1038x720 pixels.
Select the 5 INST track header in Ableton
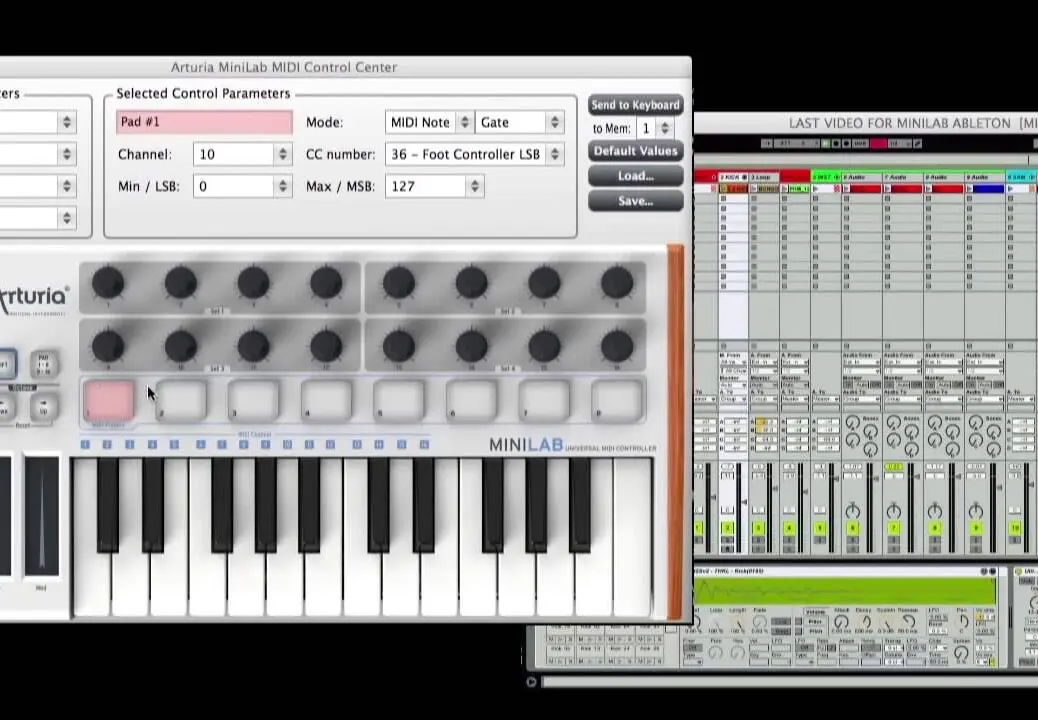coord(826,177)
